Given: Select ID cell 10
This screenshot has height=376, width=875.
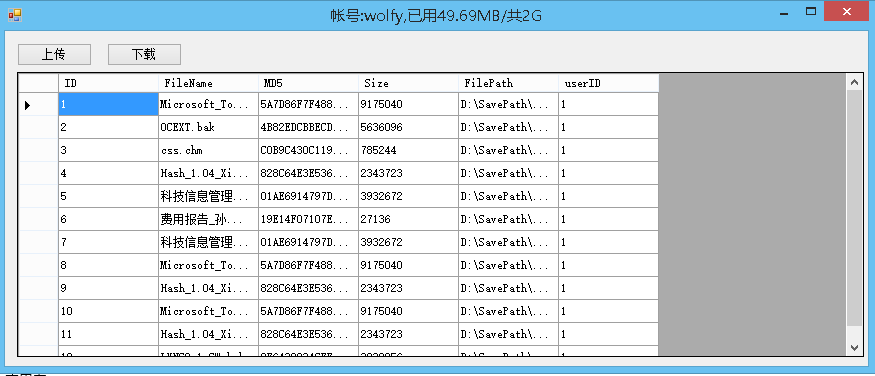Looking at the screenshot, I should [108, 312].
